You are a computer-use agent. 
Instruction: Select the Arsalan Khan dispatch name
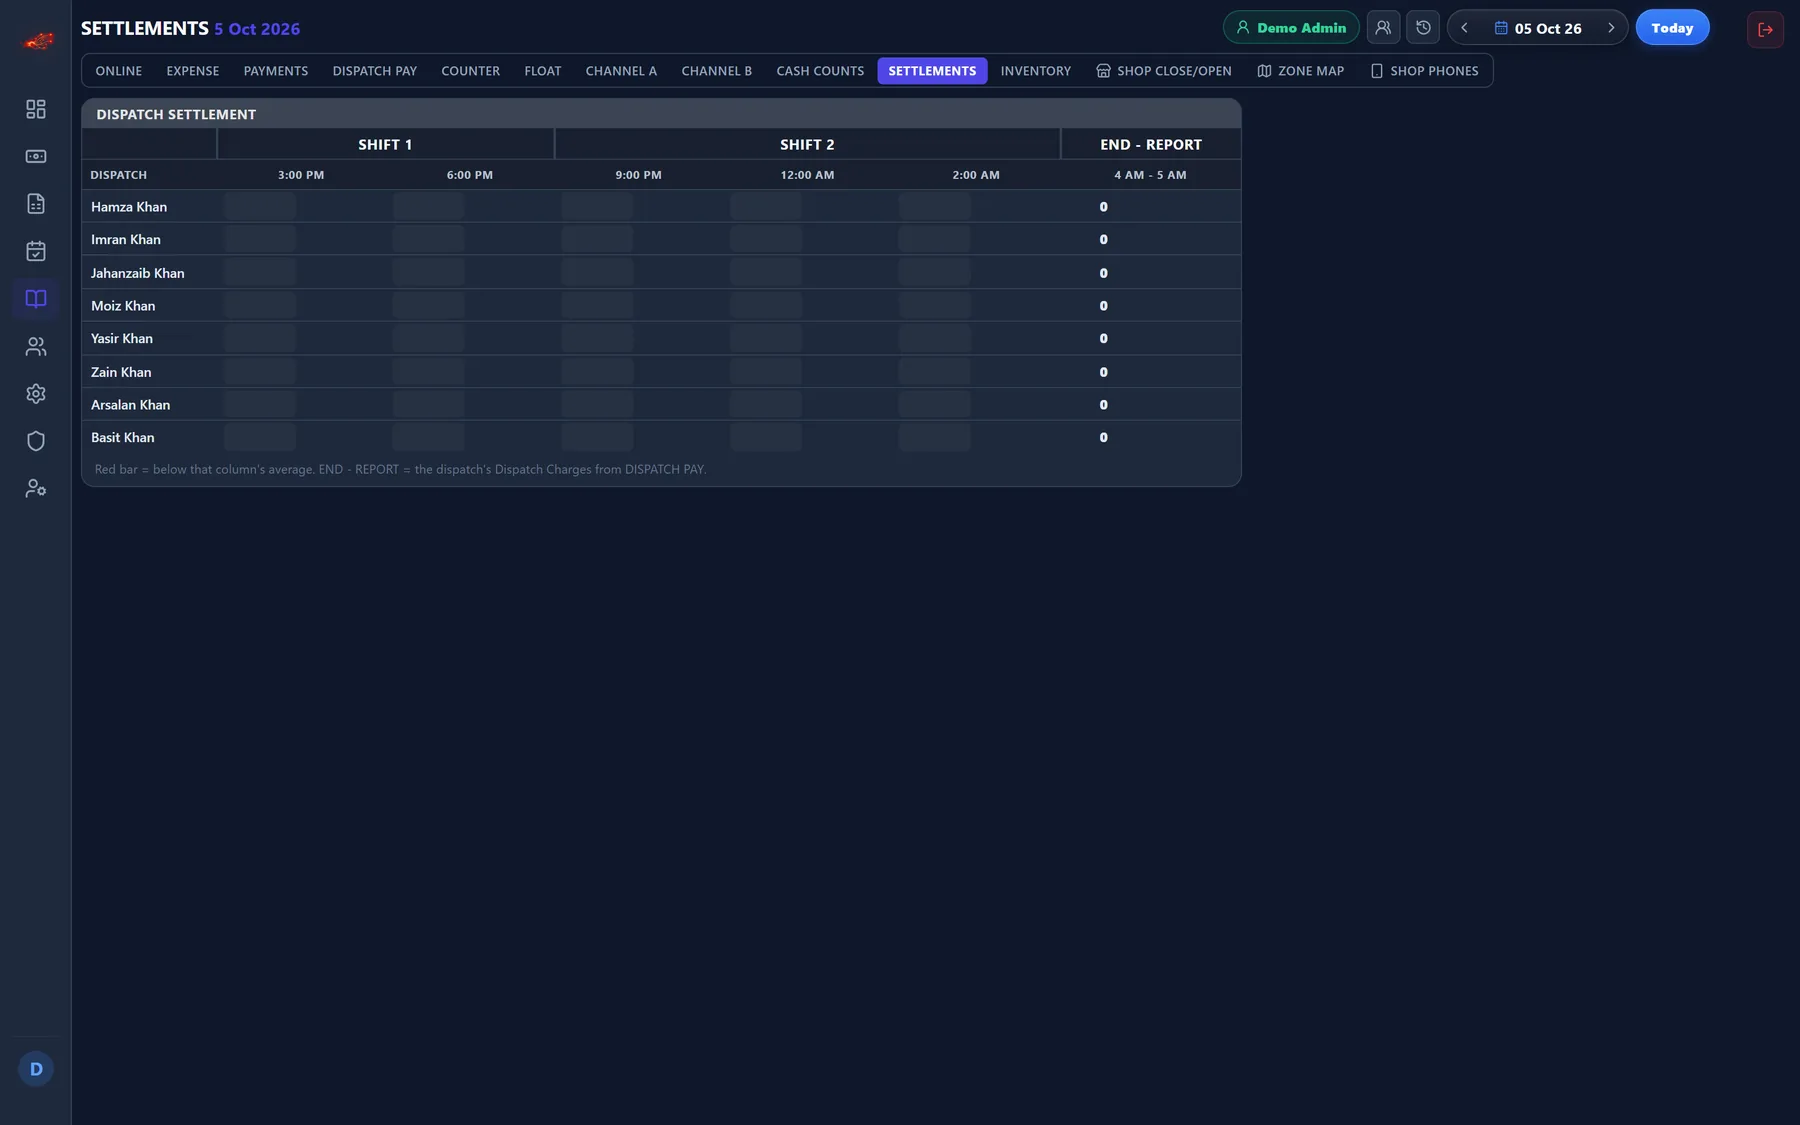point(131,405)
